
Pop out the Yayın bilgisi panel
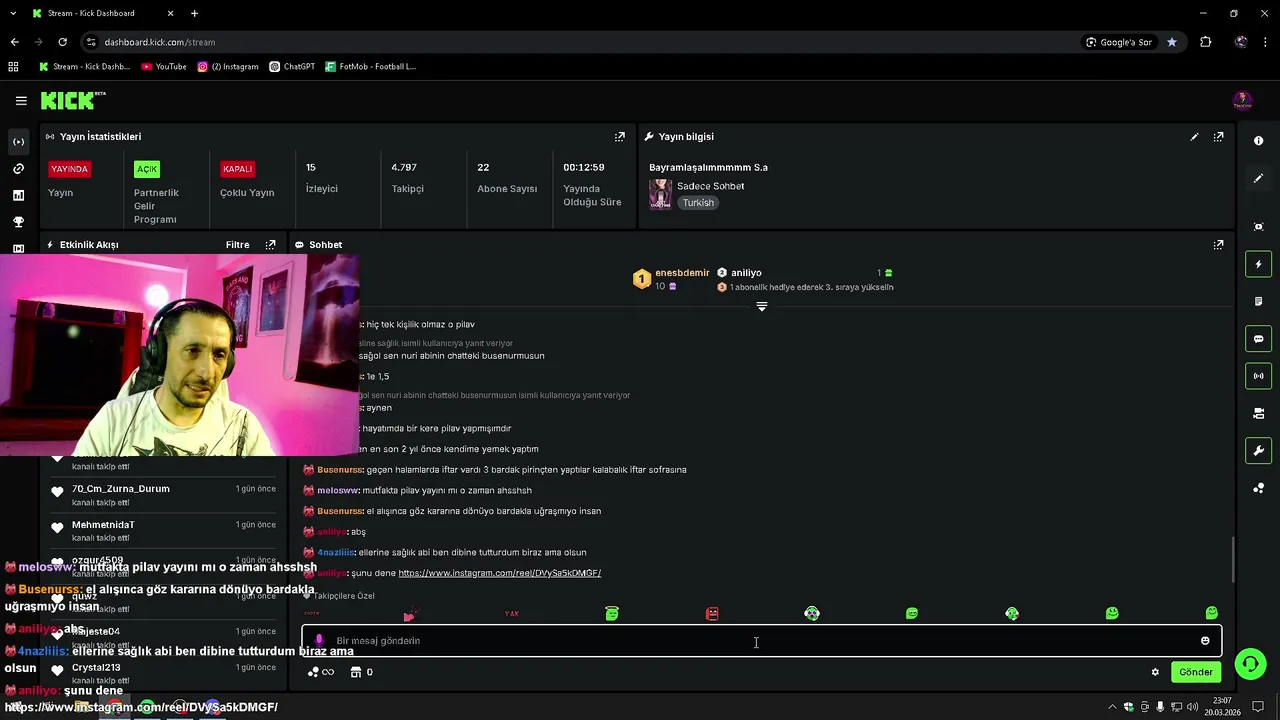(1218, 136)
